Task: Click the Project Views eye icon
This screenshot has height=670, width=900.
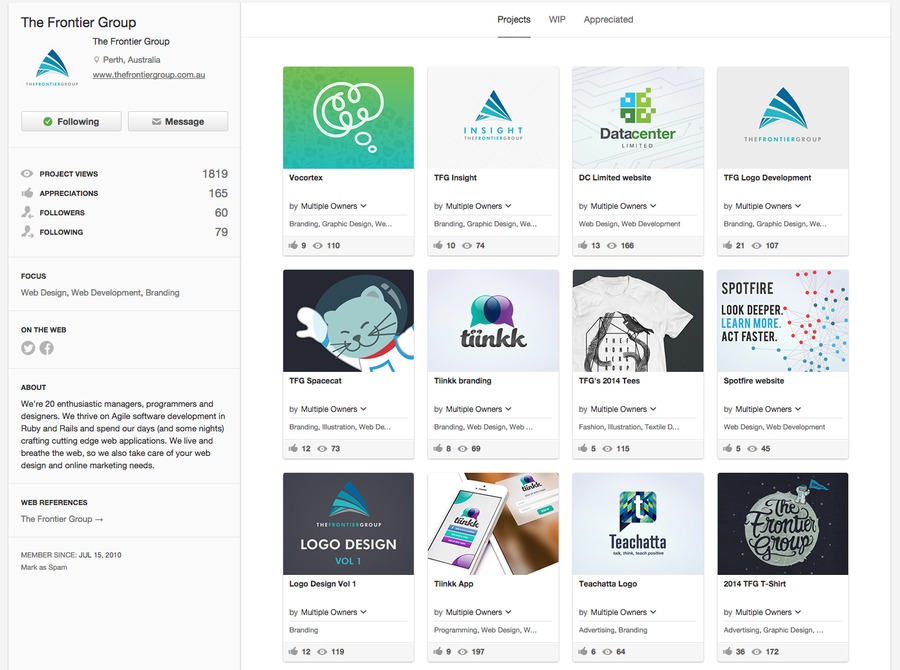Action: 27,173
